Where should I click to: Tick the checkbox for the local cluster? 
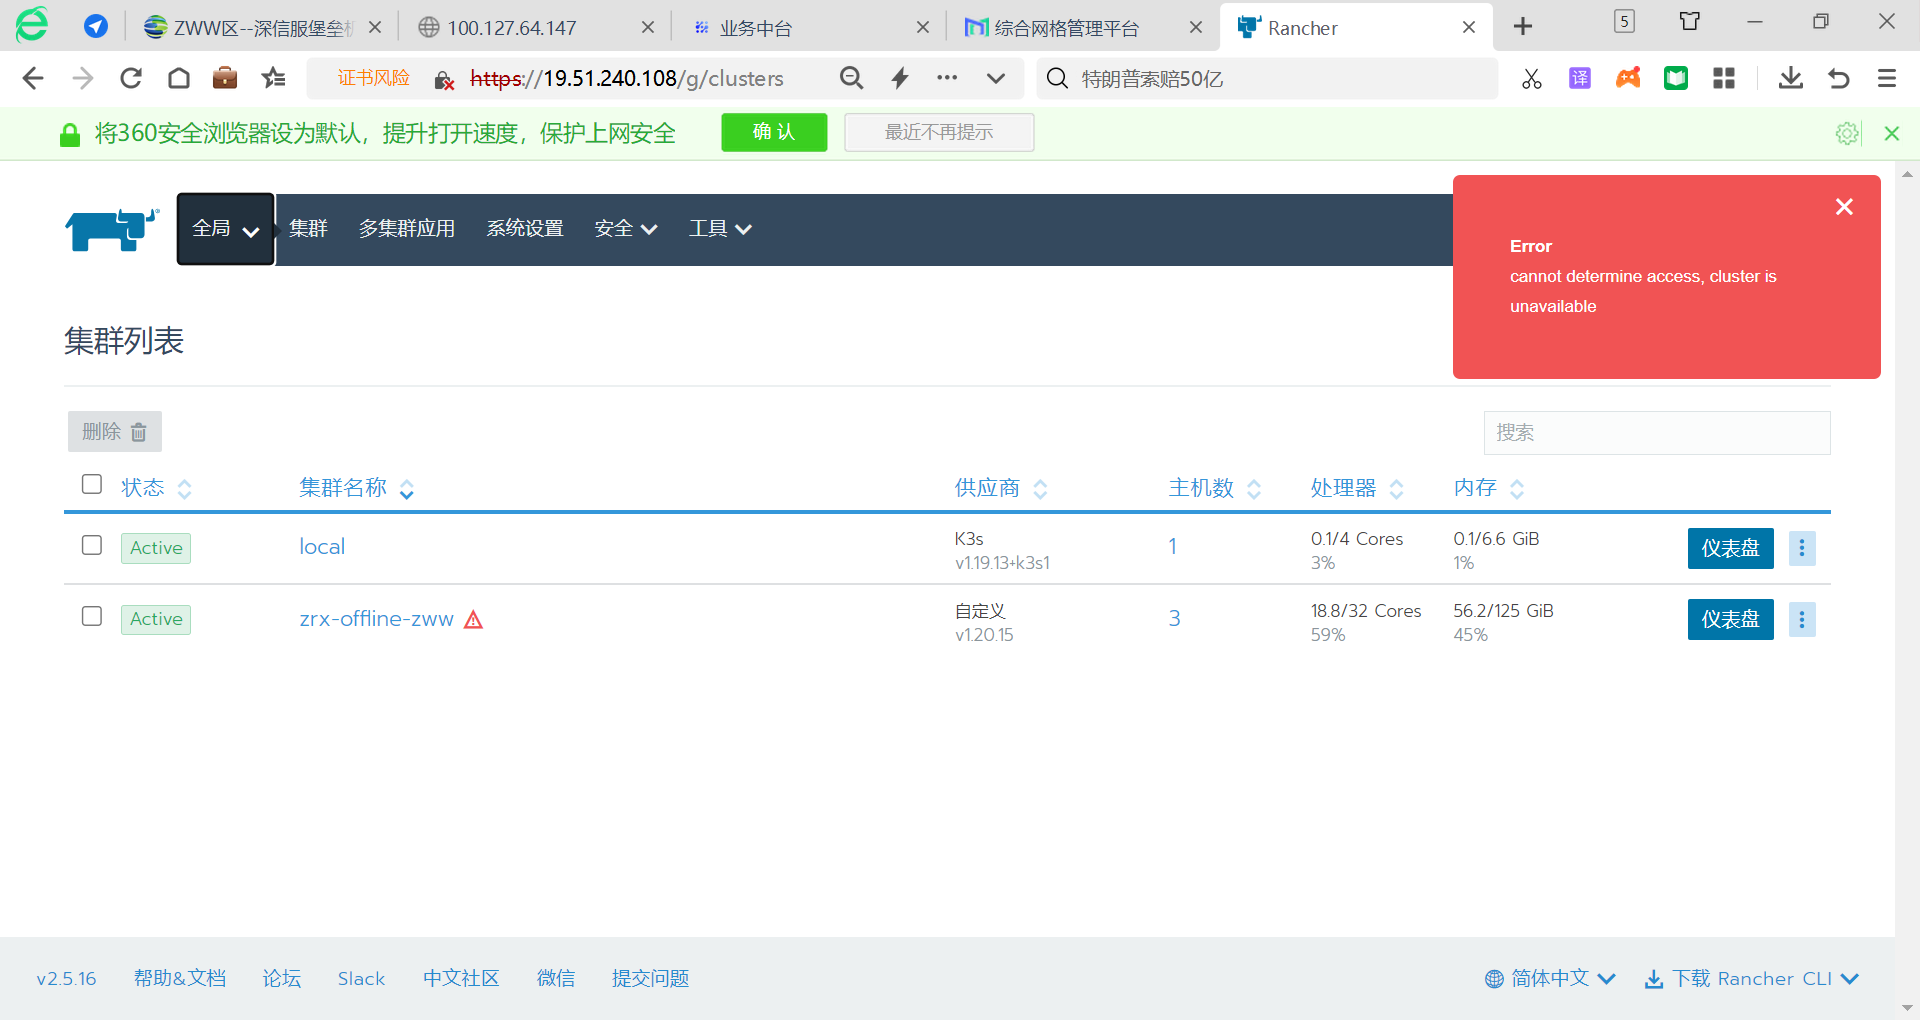point(92,545)
